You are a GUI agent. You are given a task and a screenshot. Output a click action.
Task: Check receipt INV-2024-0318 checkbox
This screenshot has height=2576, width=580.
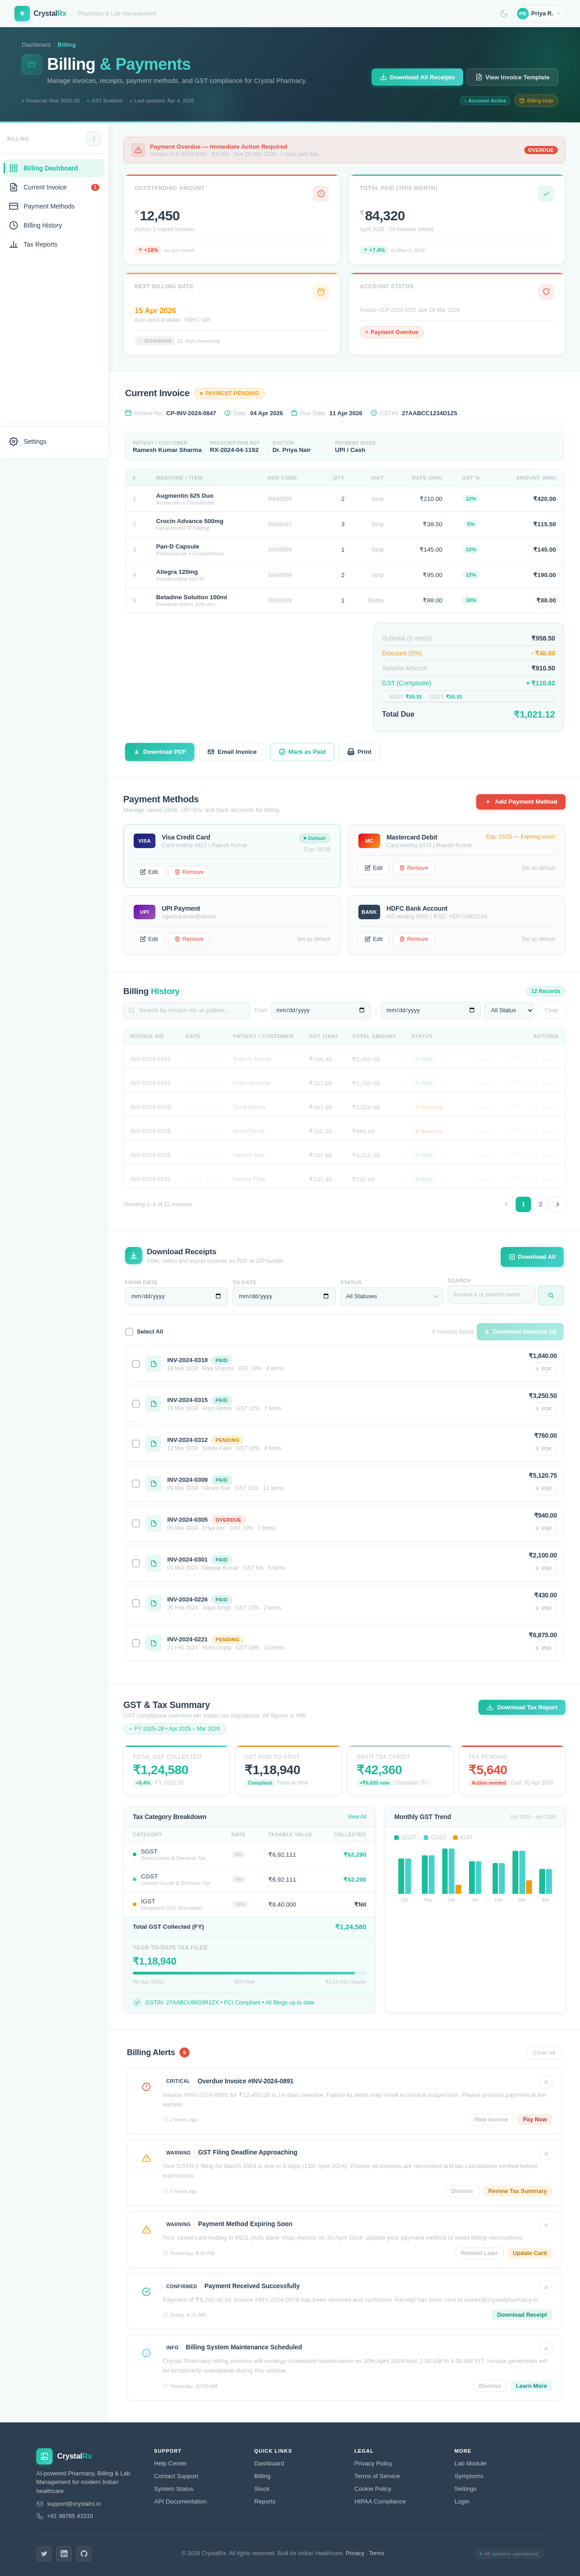point(136,1364)
